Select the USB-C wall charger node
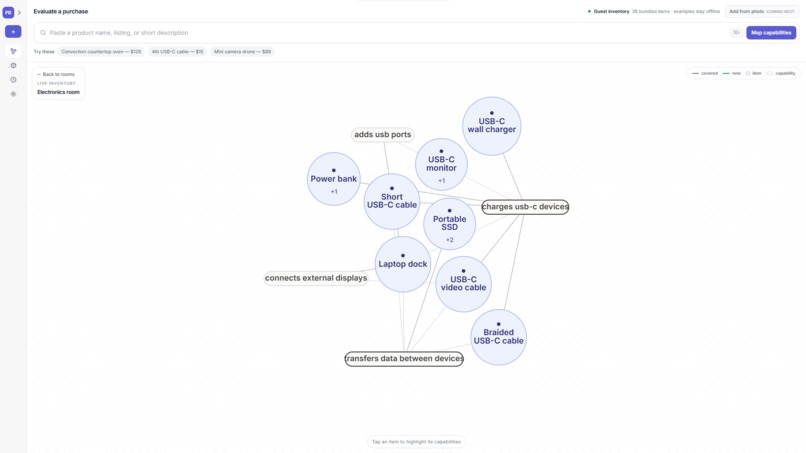 [491, 126]
